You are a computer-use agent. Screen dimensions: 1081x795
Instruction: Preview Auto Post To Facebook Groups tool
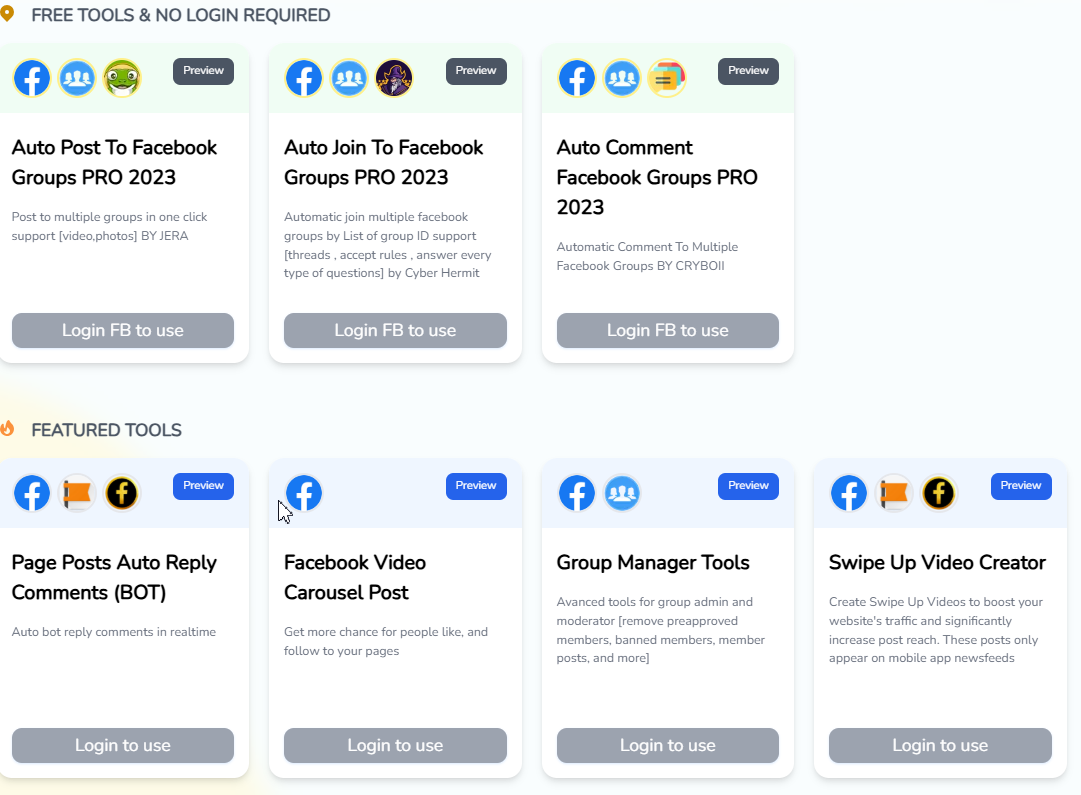(x=203, y=71)
